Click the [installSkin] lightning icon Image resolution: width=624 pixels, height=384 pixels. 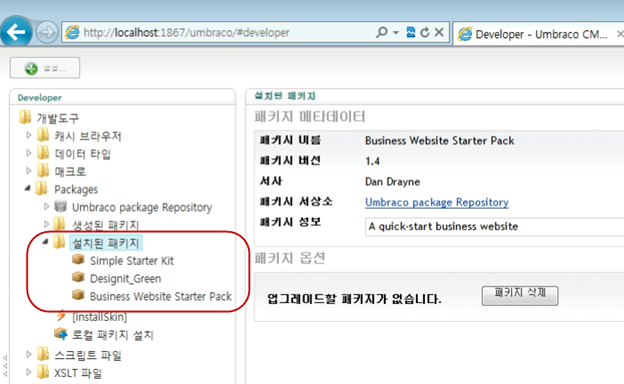(x=60, y=316)
